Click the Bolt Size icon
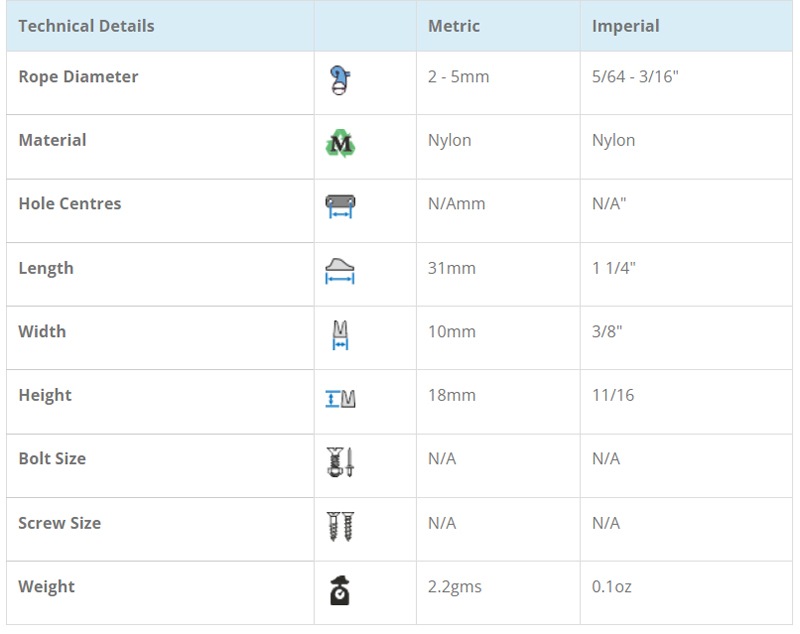Image resolution: width=800 pixels, height=634 pixels. coord(340,461)
